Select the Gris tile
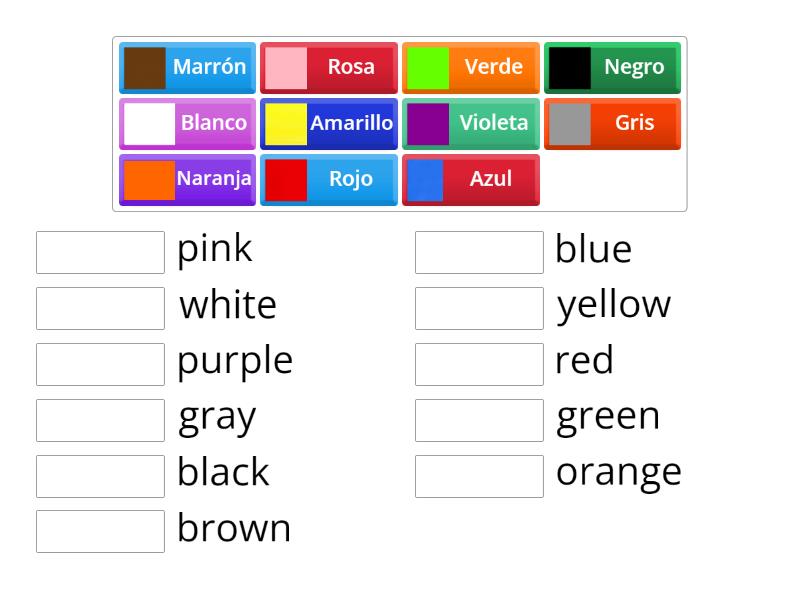This screenshot has width=800, height=600. (x=612, y=123)
